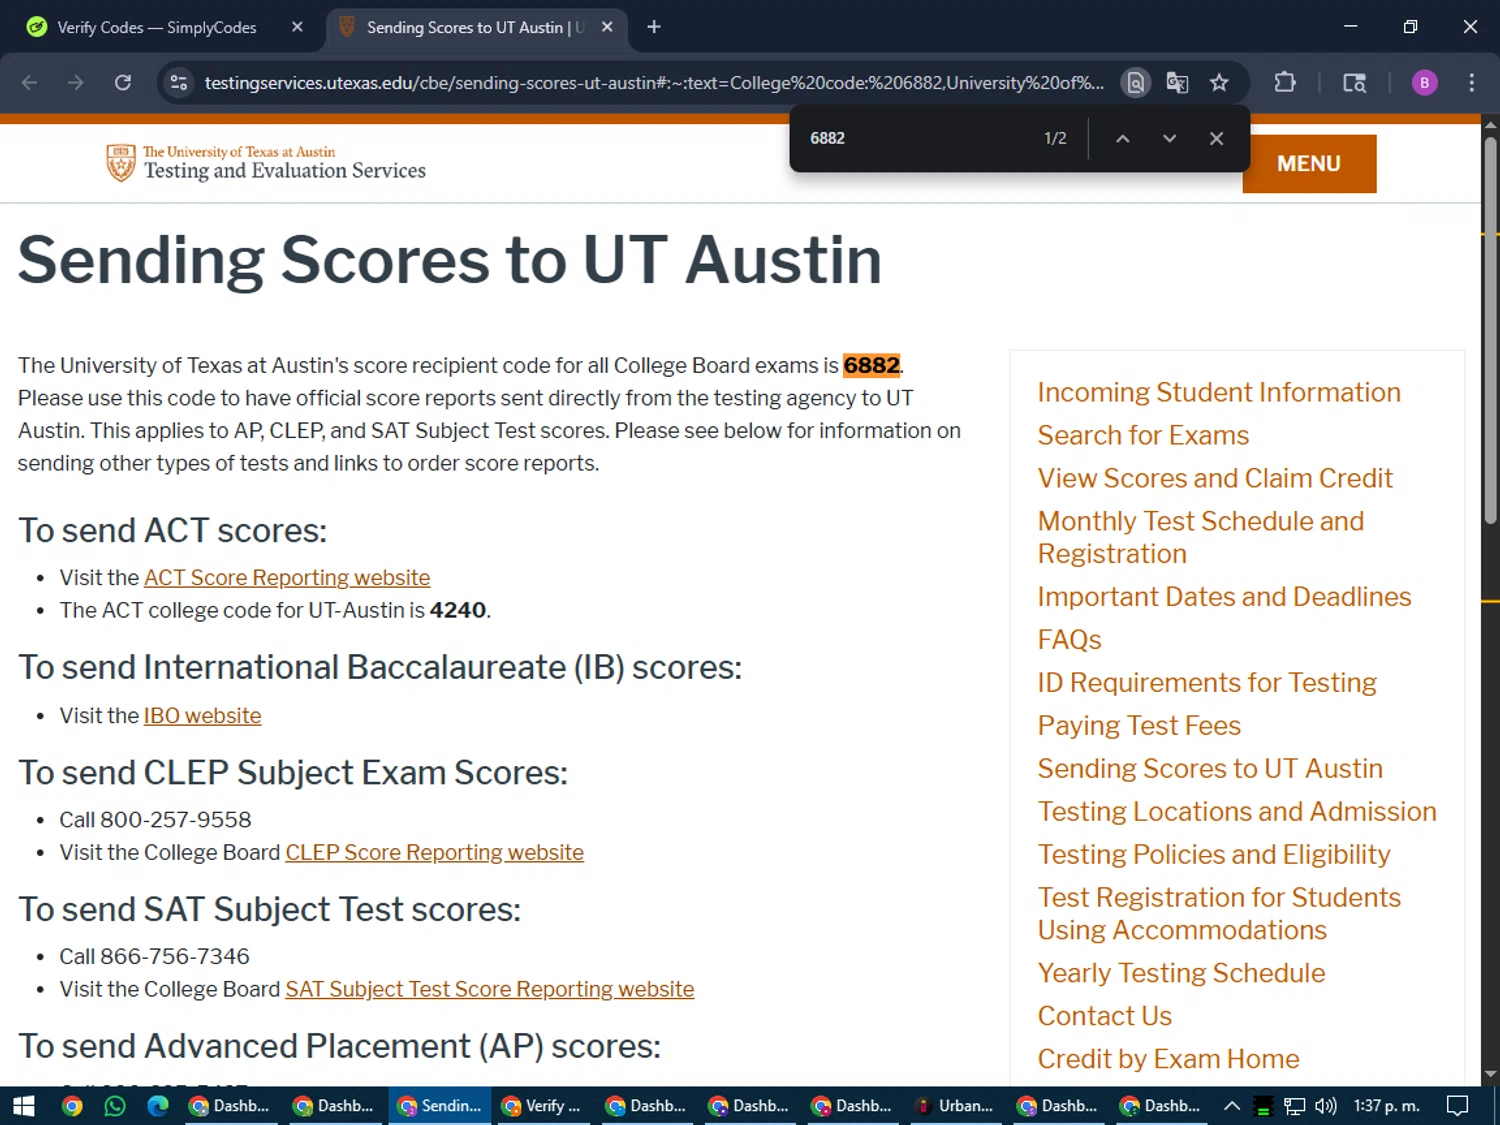The width and height of the screenshot is (1500, 1125).
Task: Click the ACT college code 4240
Action: [458, 610]
